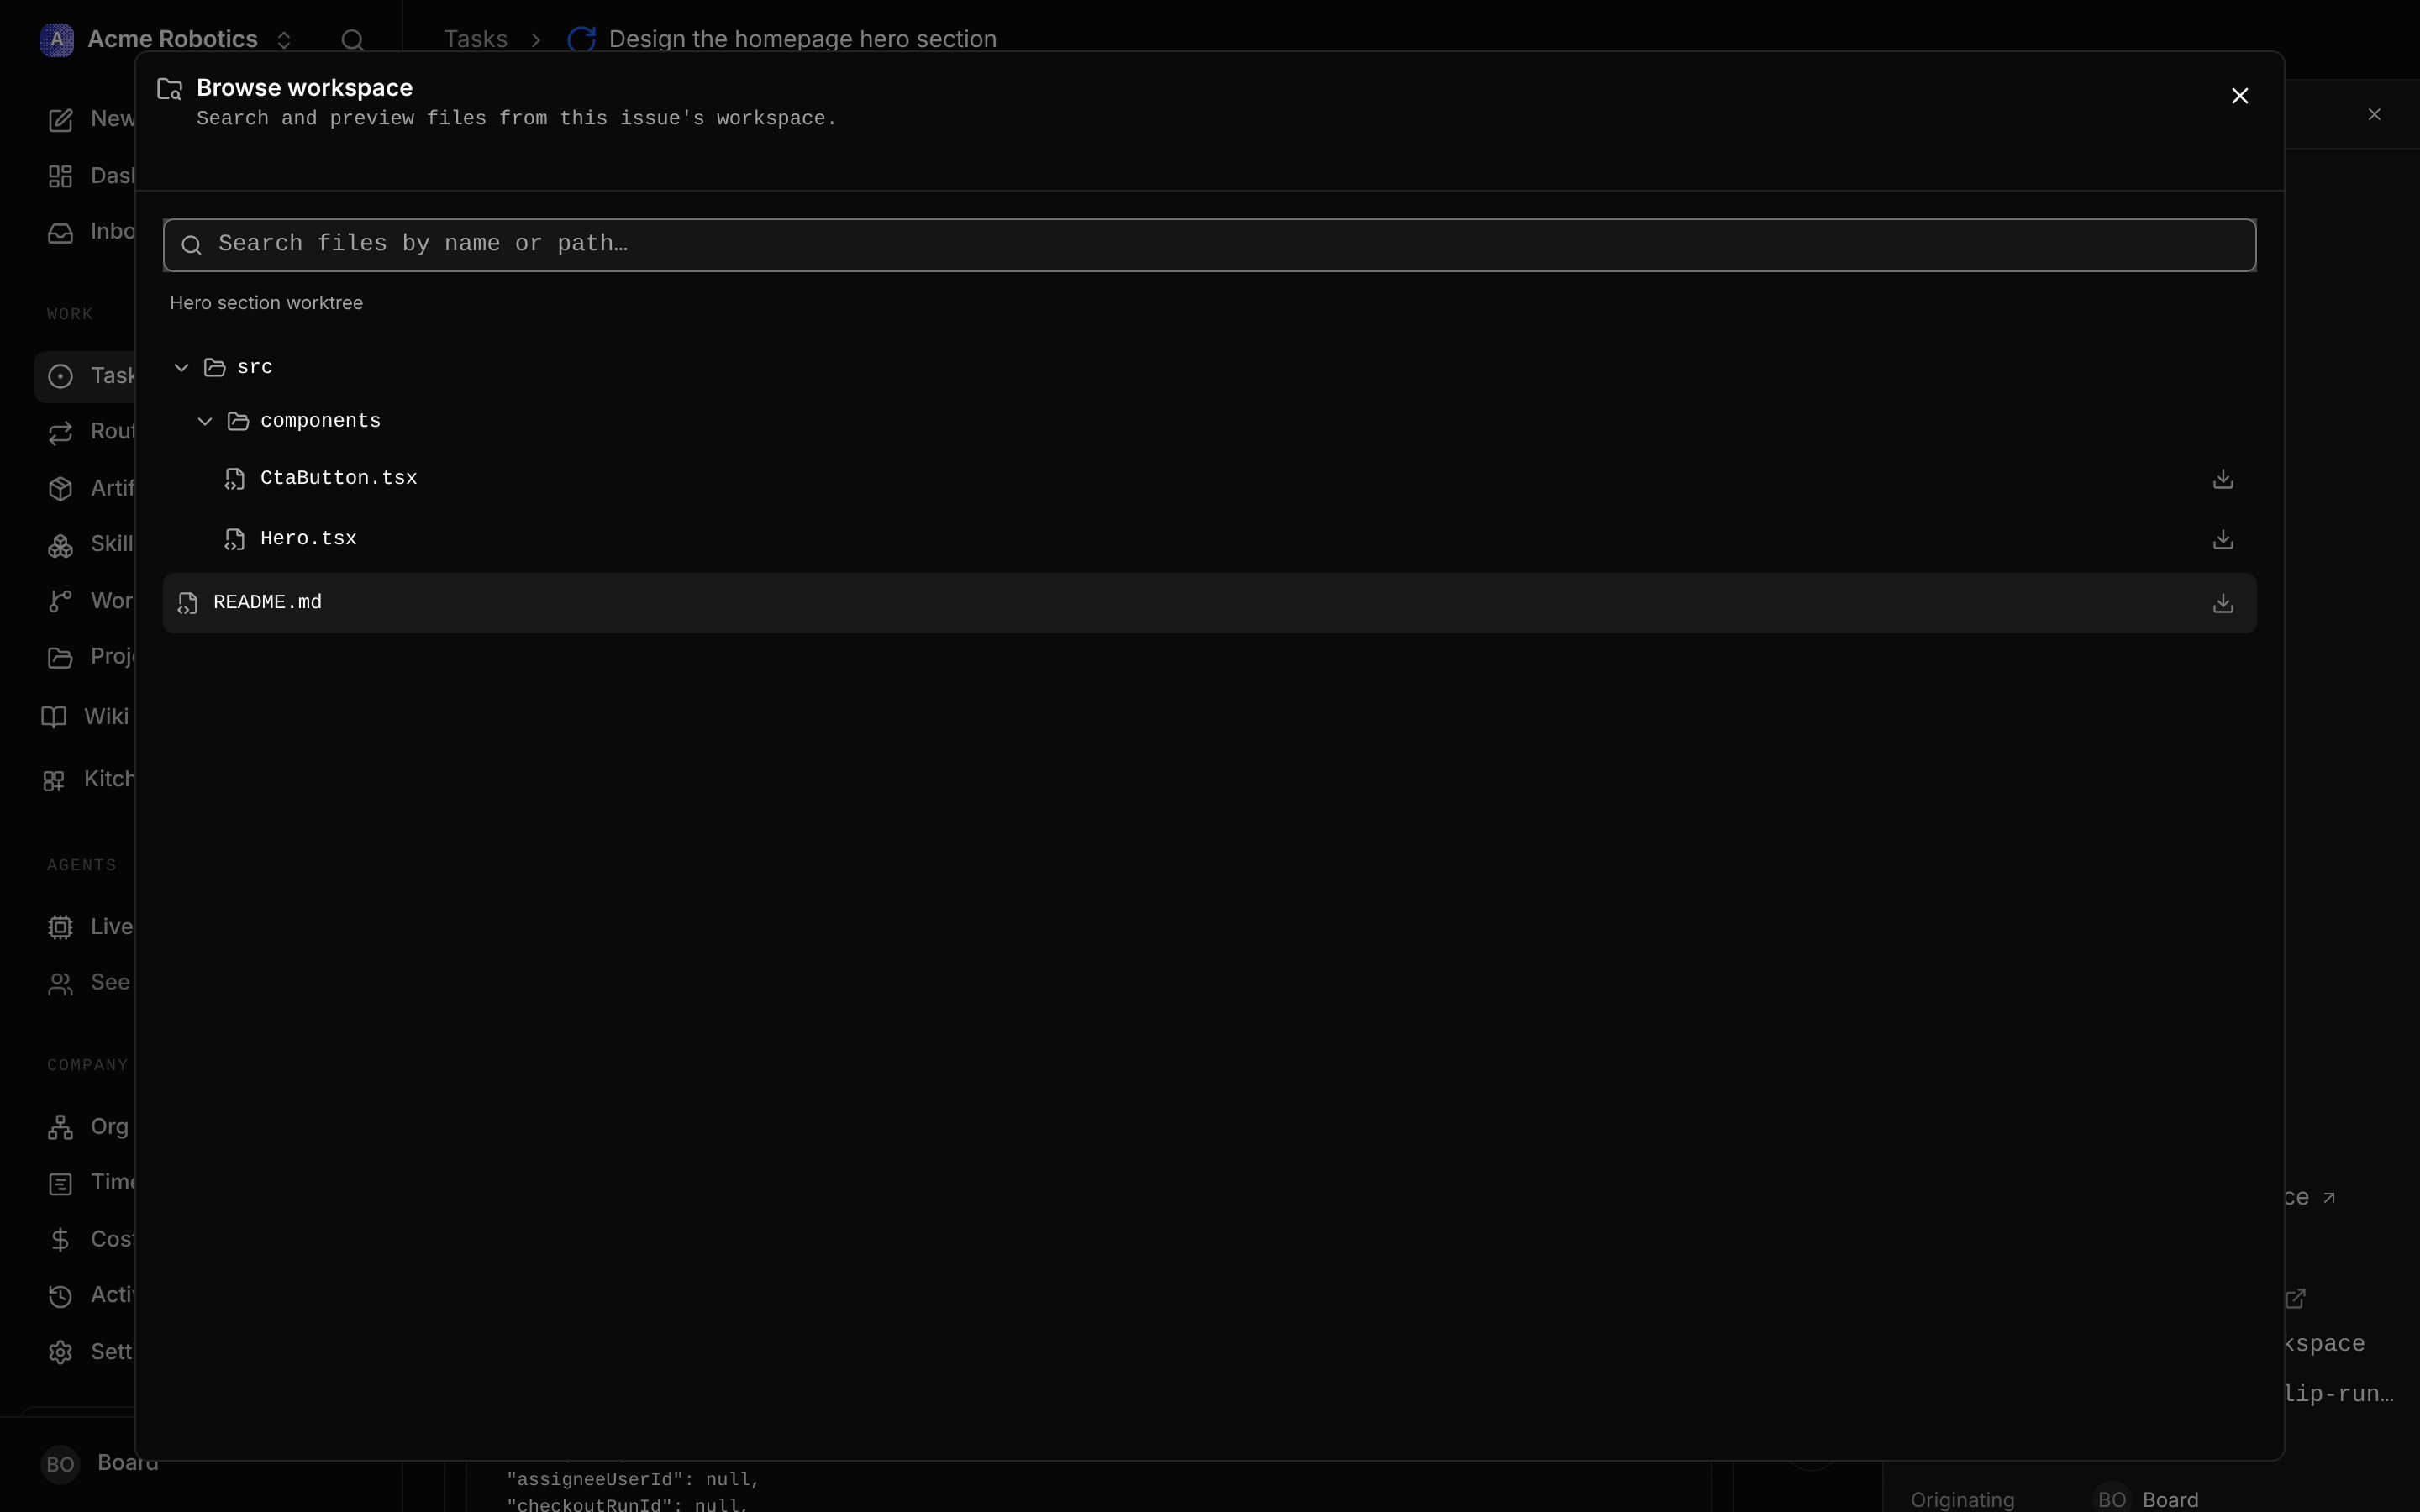Close the right side panel behind dialog
2420x1512 pixels.
2374,114
